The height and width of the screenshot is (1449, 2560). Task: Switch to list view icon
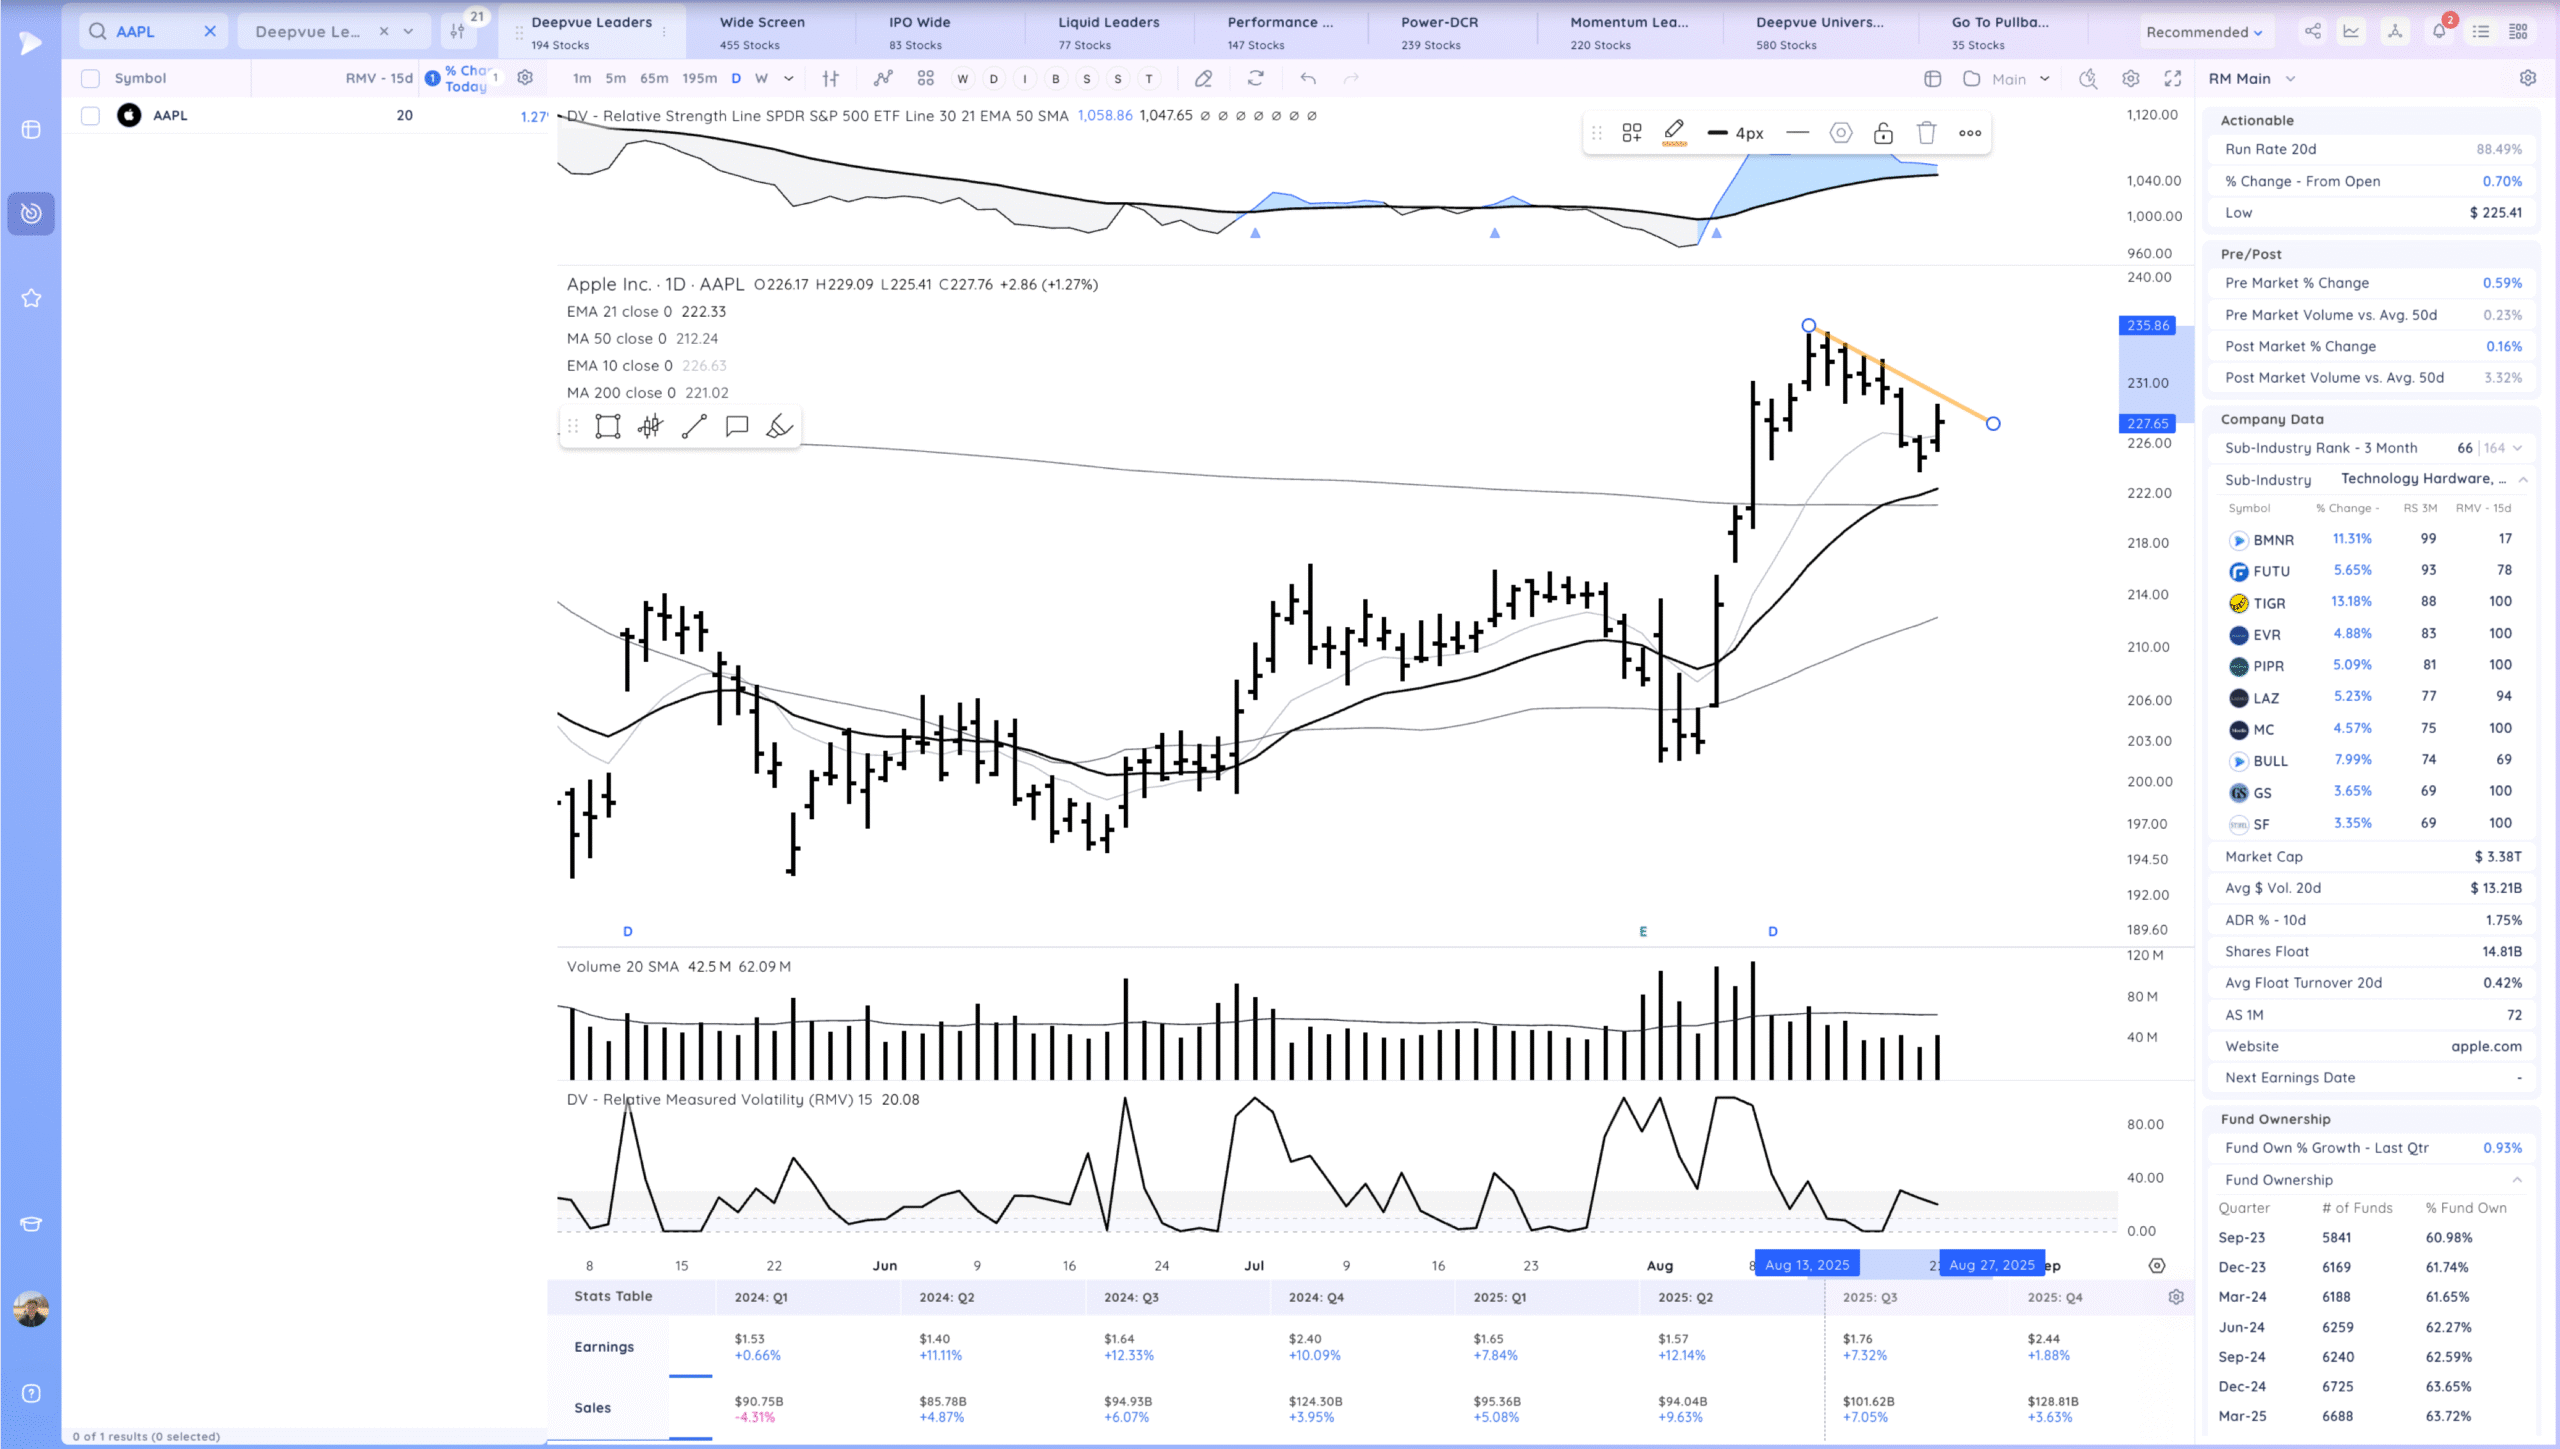tap(2480, 31)
